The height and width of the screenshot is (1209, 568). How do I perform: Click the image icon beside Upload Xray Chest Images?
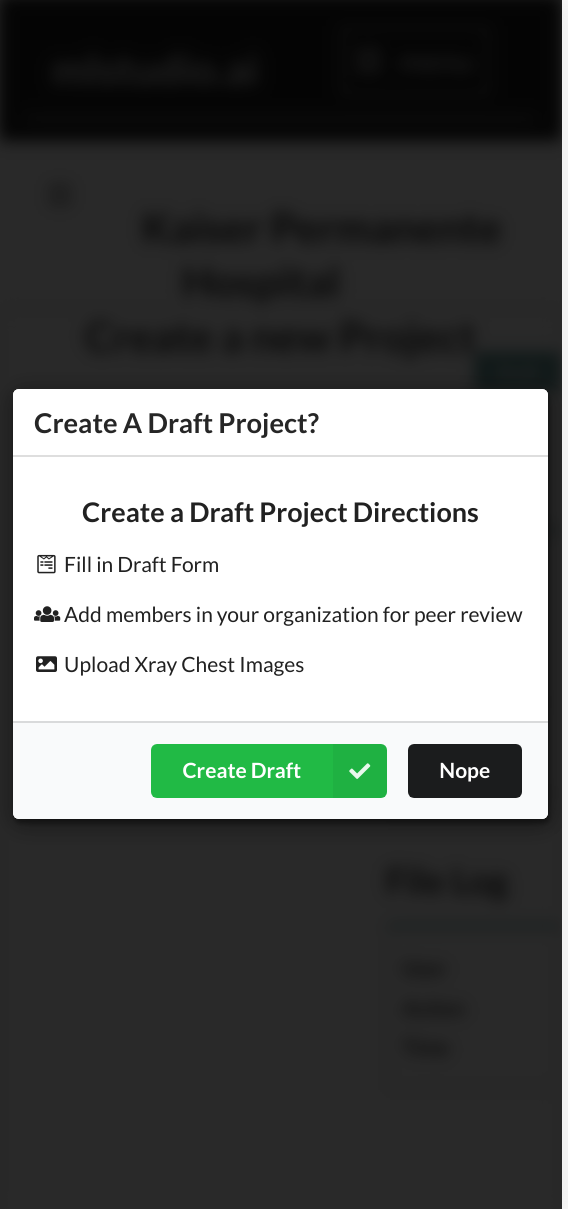pos(46,664)
